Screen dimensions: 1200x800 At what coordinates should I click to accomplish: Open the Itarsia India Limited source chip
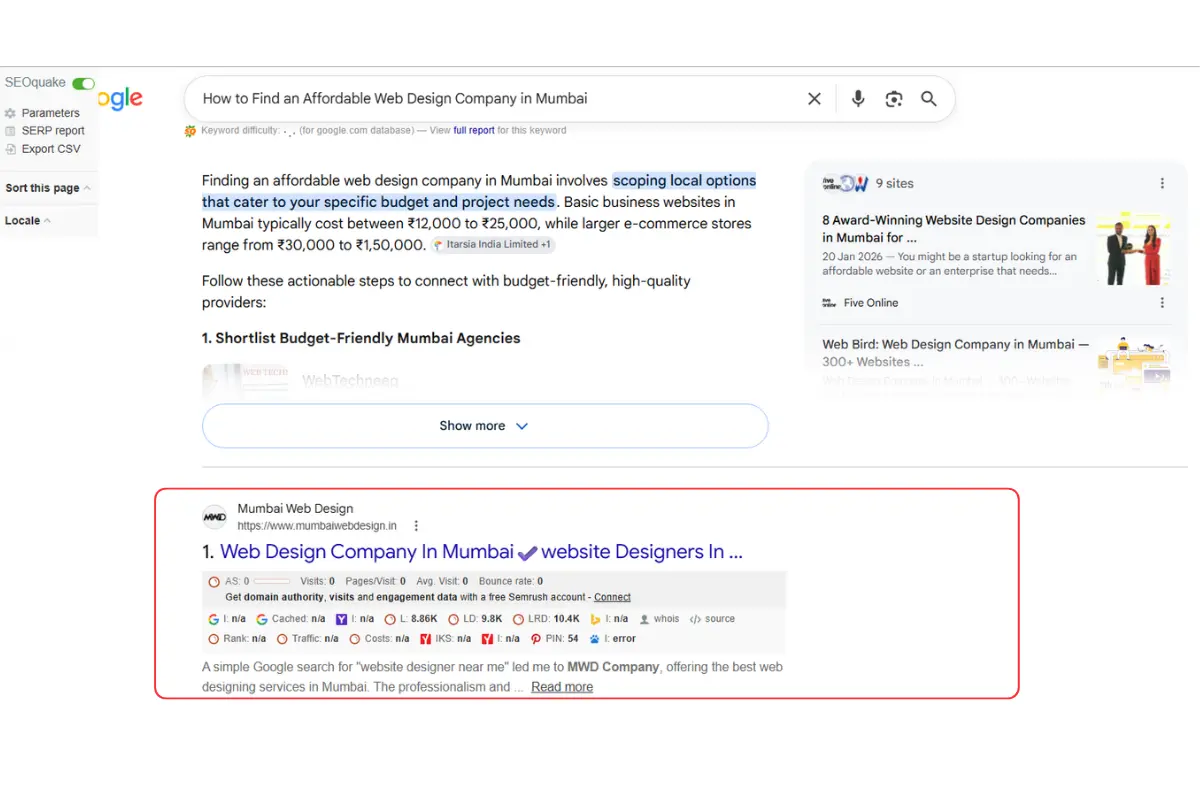tap(493, 245)
